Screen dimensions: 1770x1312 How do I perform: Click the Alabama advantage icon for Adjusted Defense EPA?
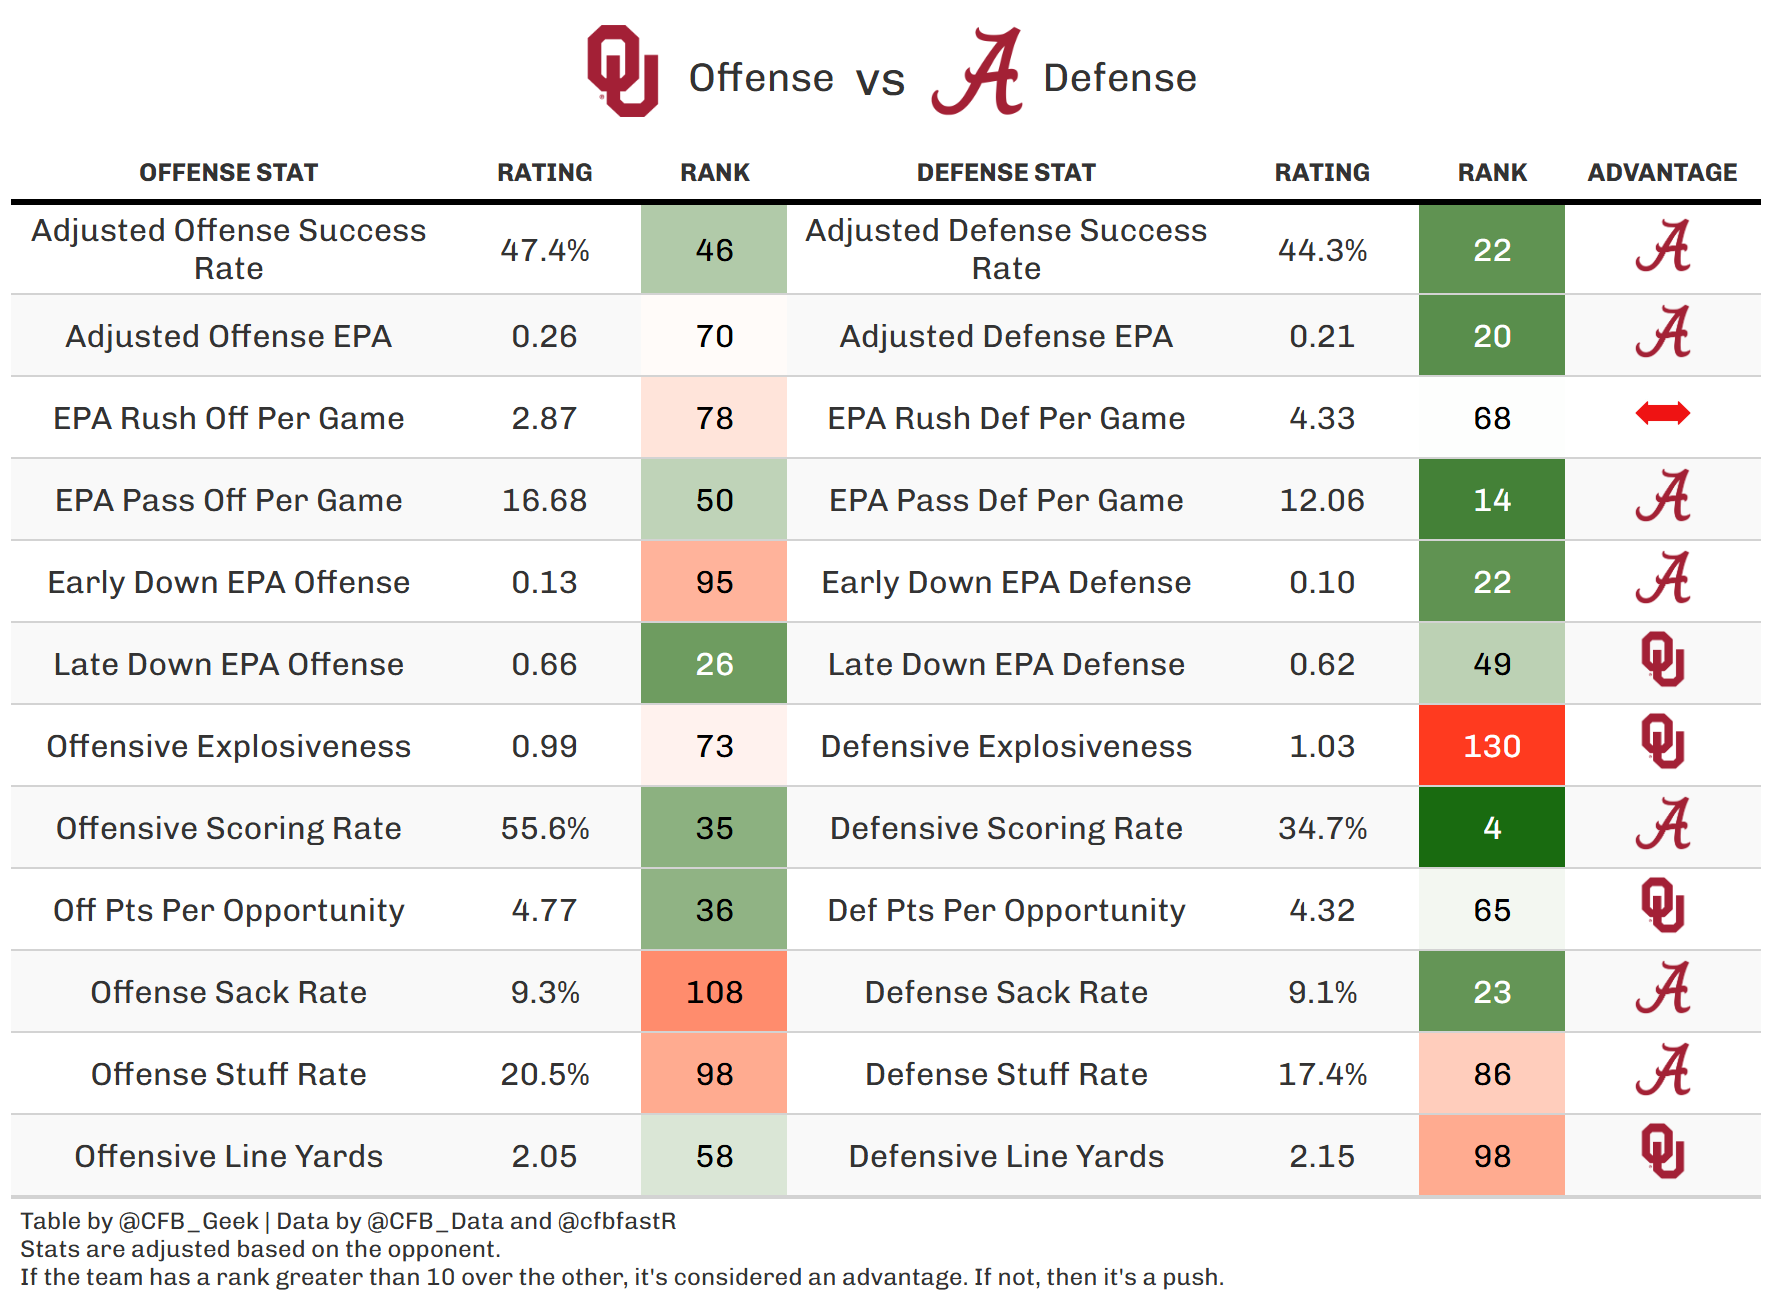(1662, 333)
